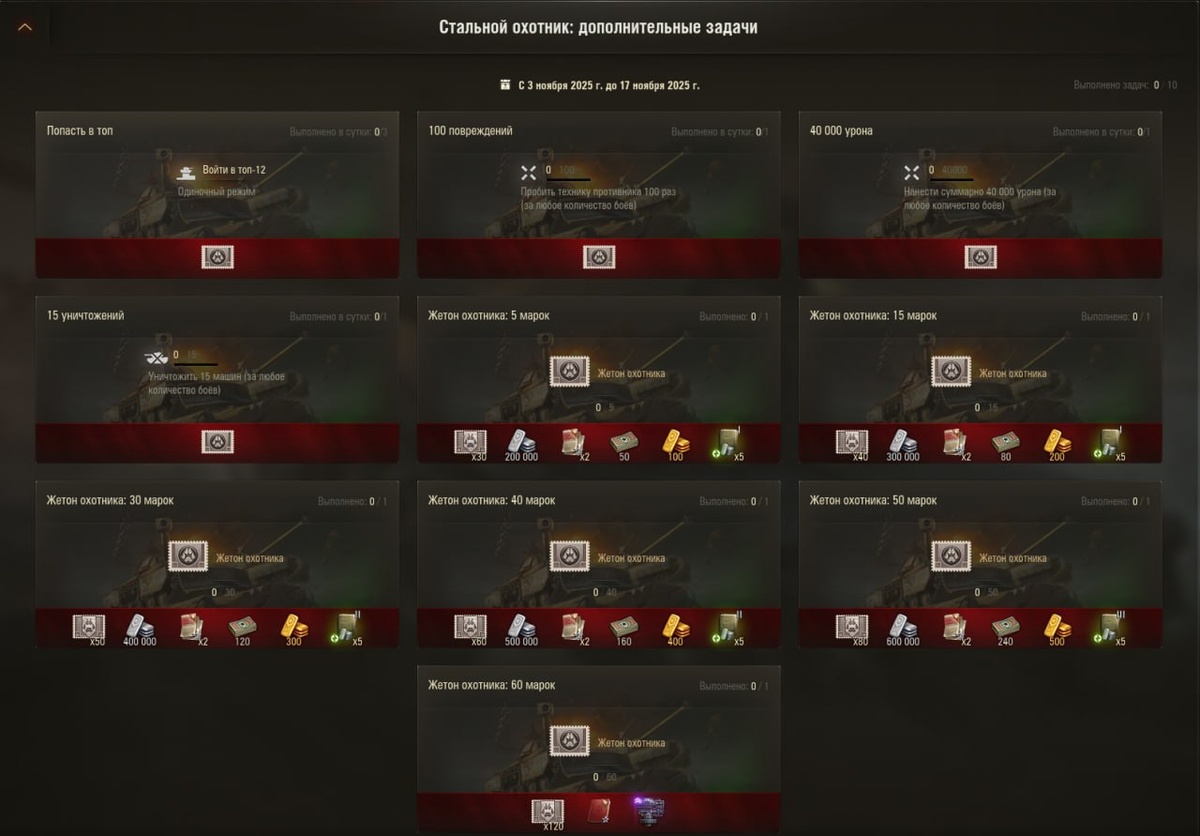Select the 200 000 credits reward icon
1200x836 pixels.
tap(520, 444)
